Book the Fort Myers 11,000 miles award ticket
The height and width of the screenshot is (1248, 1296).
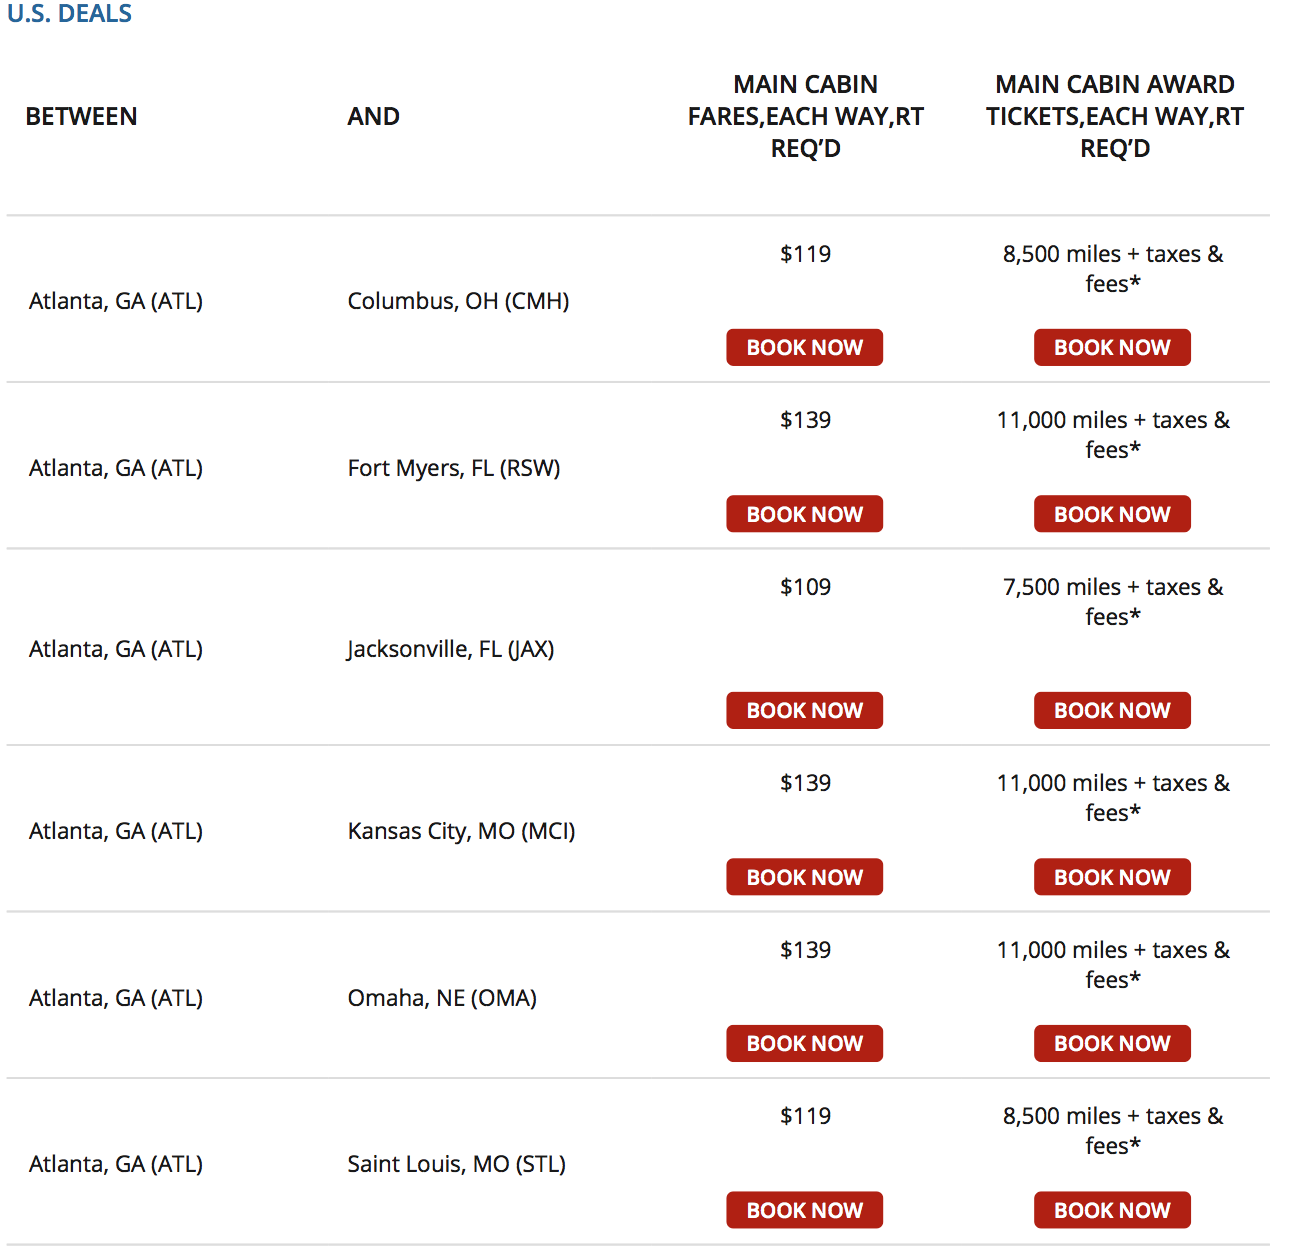pos(1111,513)
